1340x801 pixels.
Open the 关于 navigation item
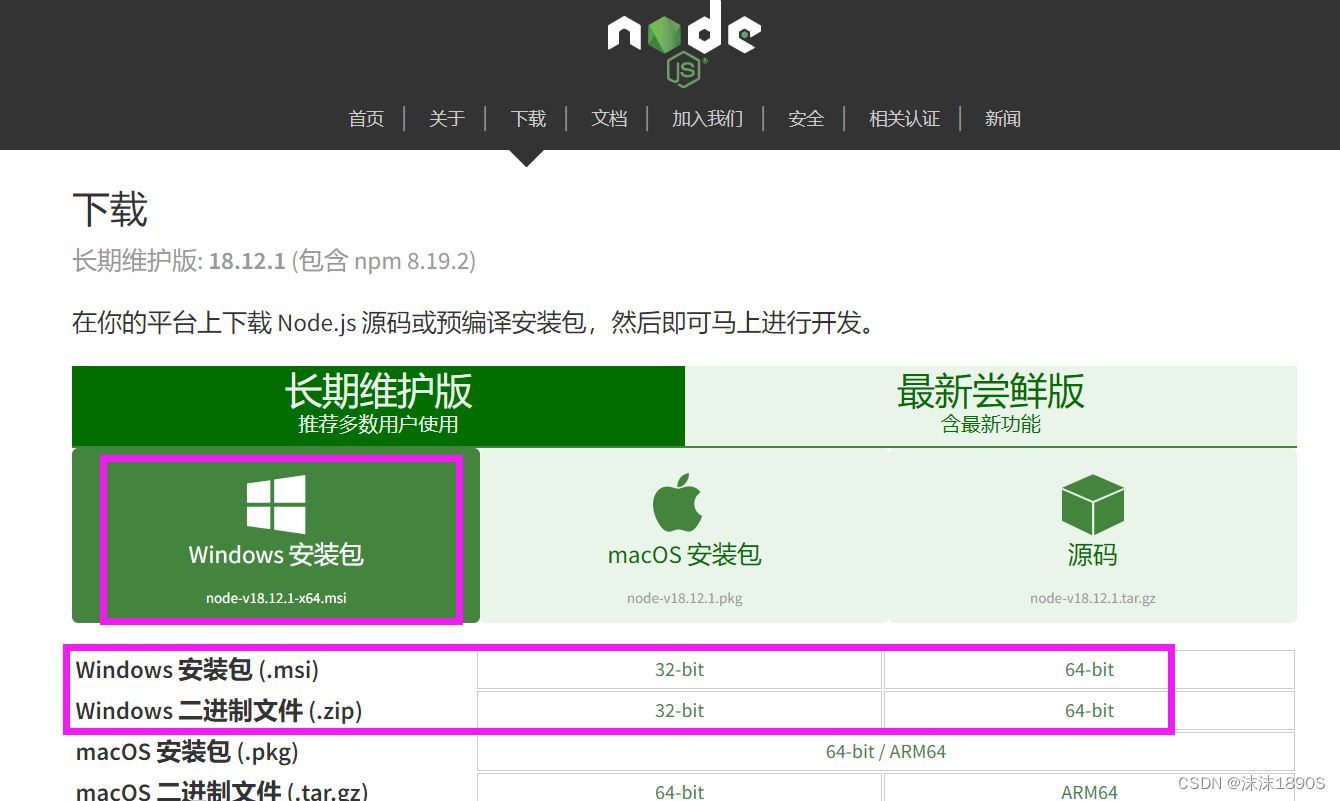click(447, 119)
